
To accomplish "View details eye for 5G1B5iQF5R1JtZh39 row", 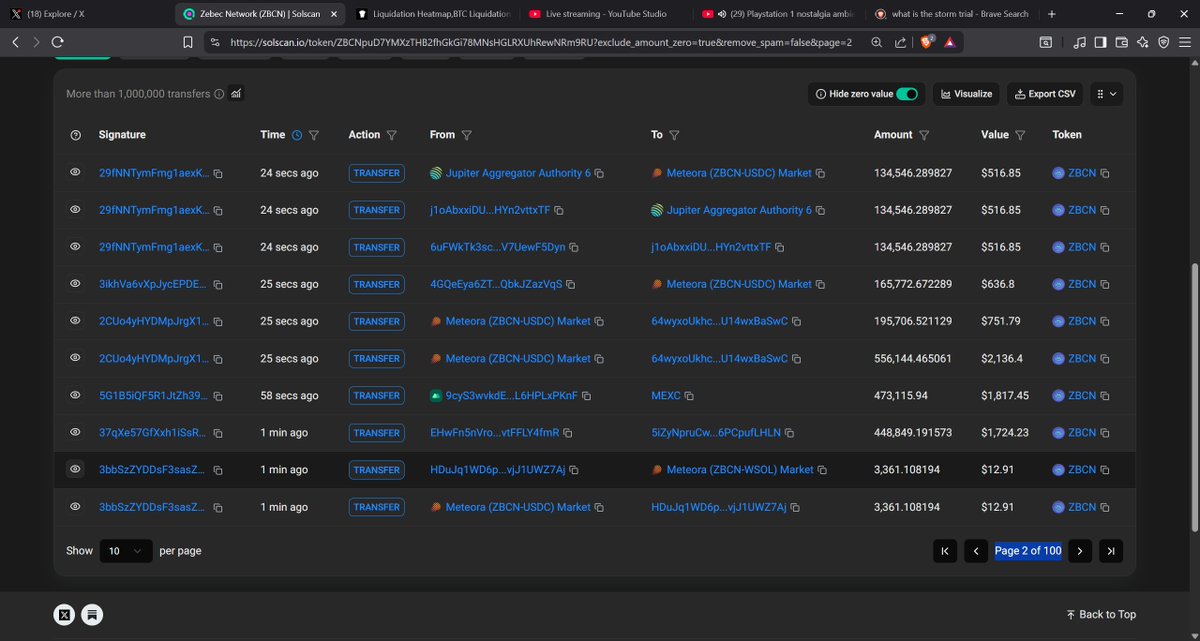I will coord(75,395).
